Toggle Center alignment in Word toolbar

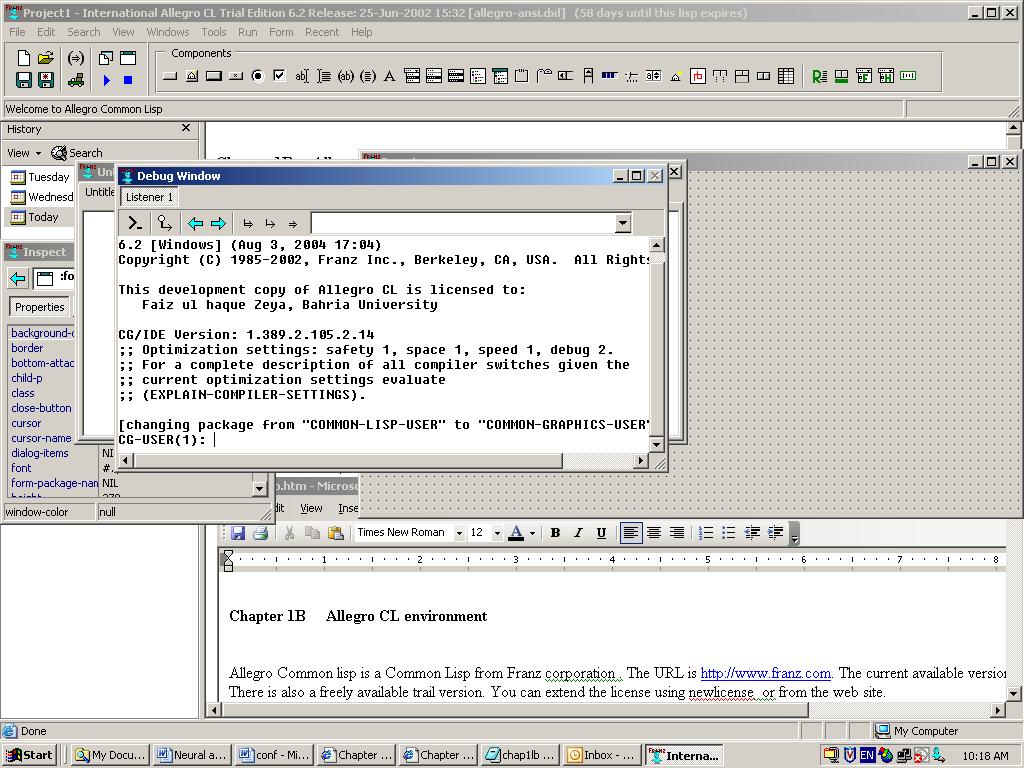[x=654, y=533]
